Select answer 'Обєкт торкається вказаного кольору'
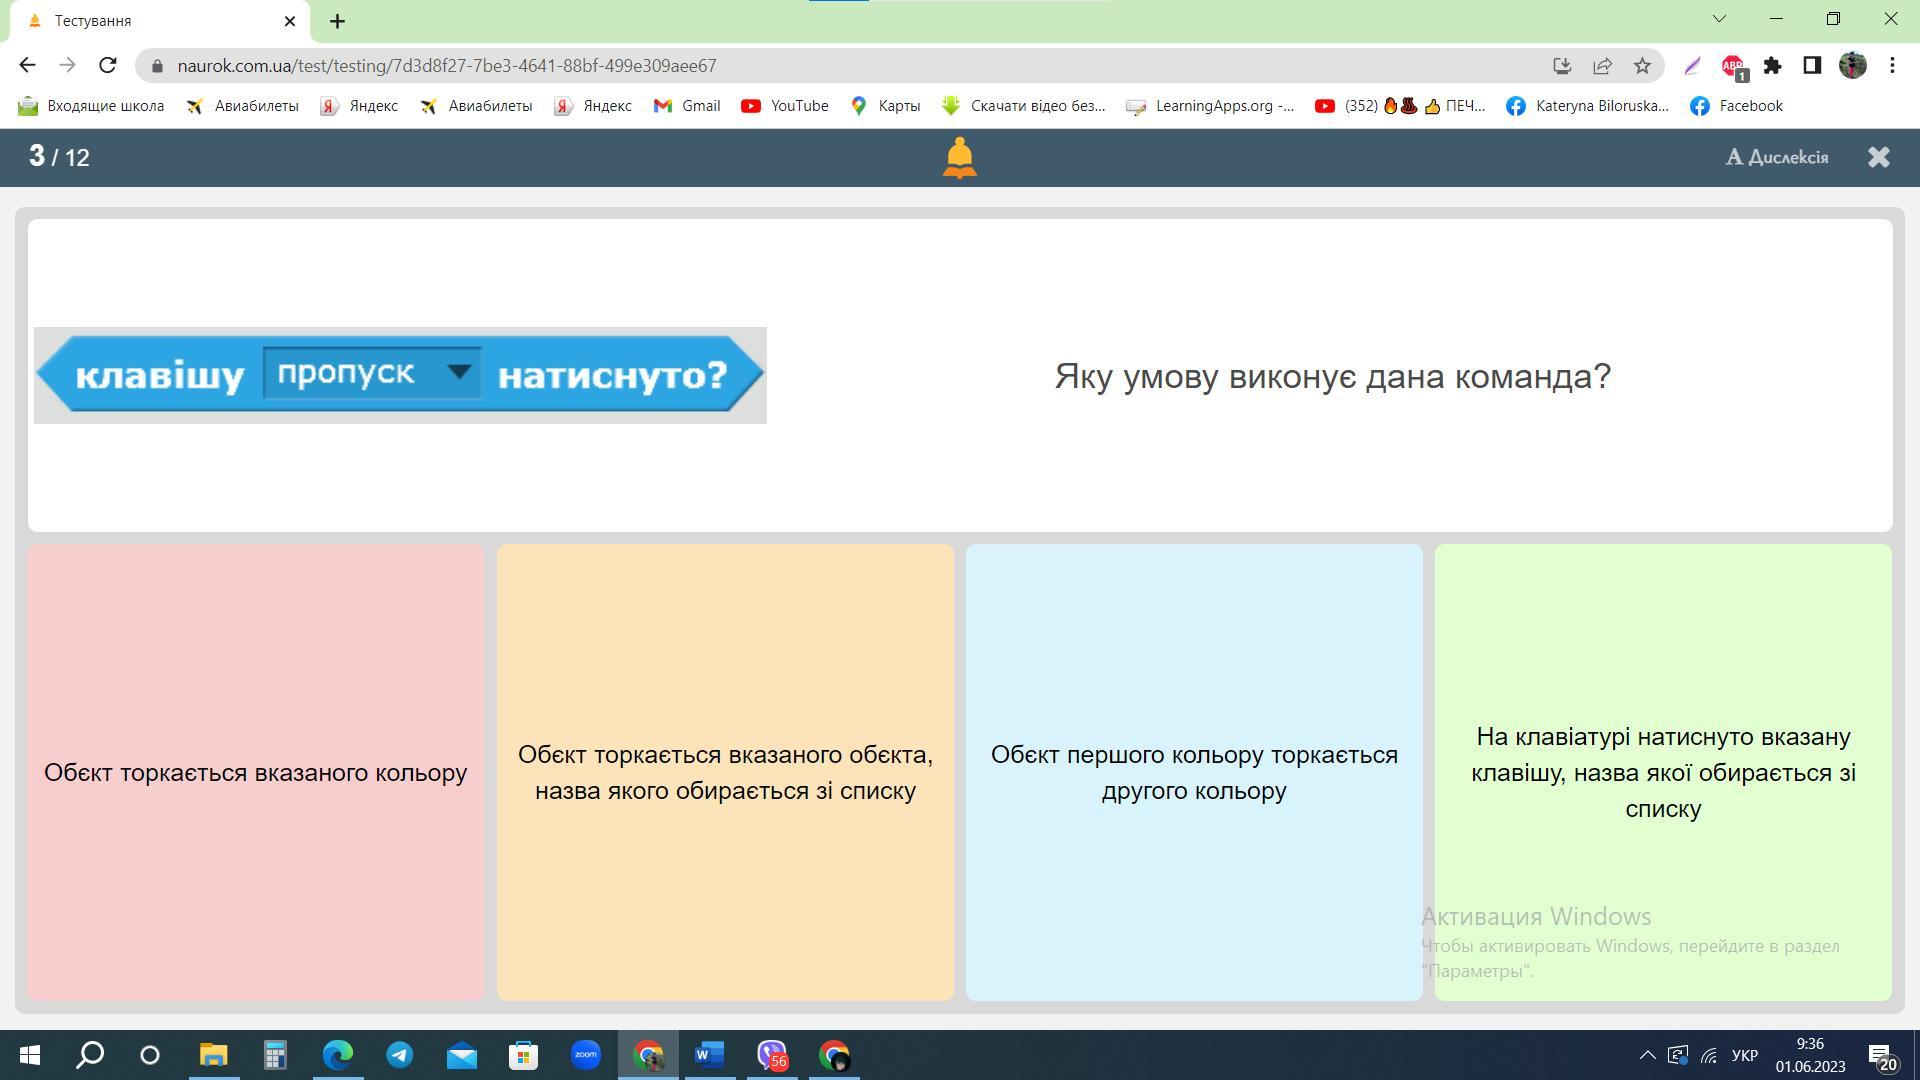The height and width of the screenshot is (1080, 1920). click(x=256, y=772)
